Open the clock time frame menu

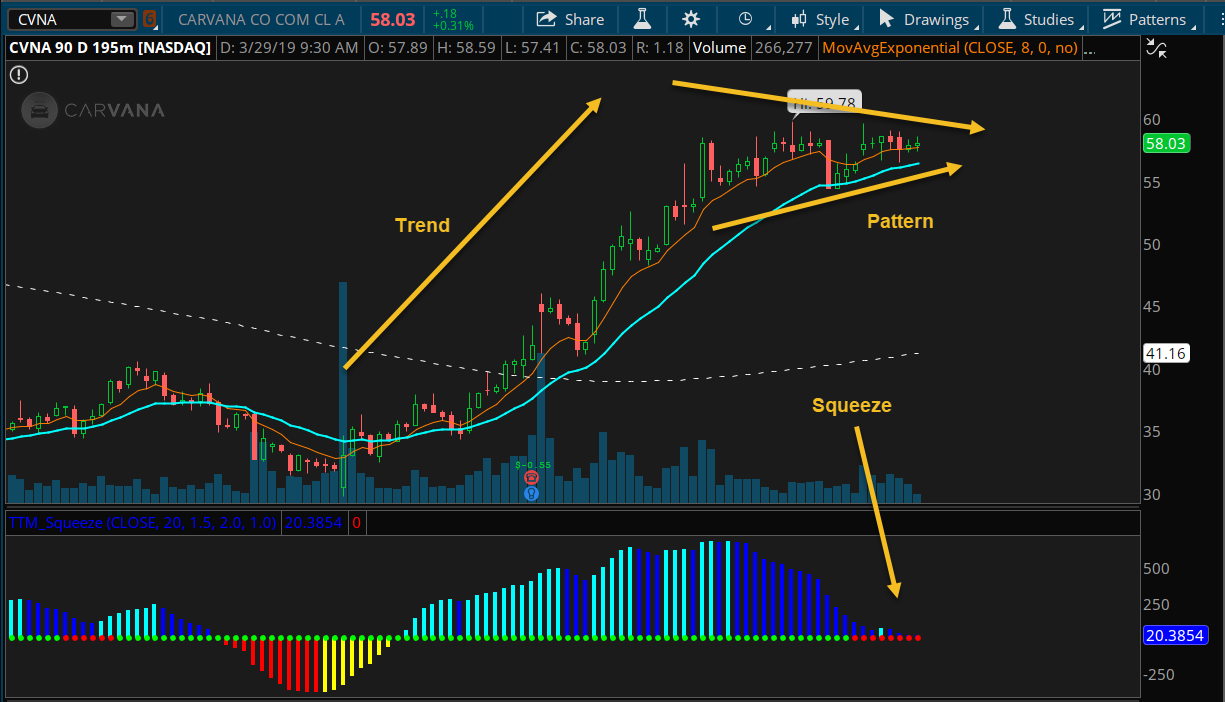[x=746, y=19]
